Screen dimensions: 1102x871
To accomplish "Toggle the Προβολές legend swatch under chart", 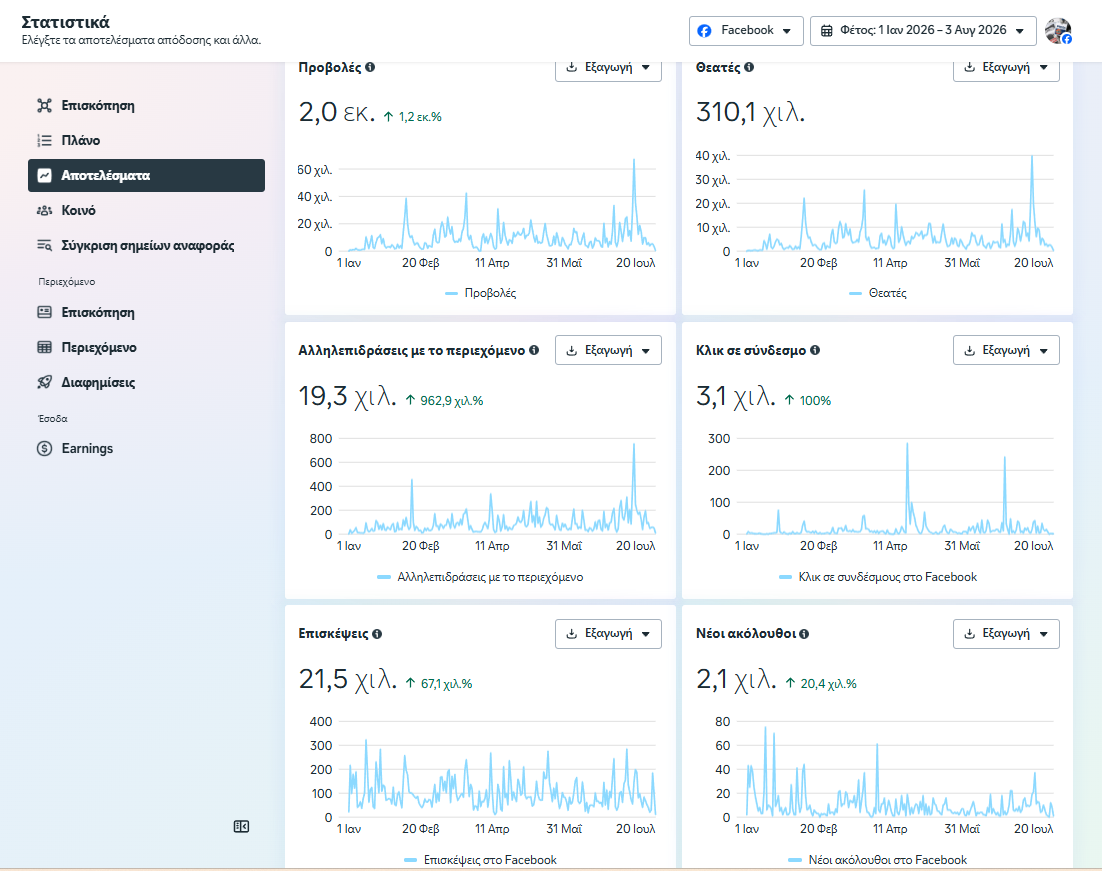I will tap(451, 293).
